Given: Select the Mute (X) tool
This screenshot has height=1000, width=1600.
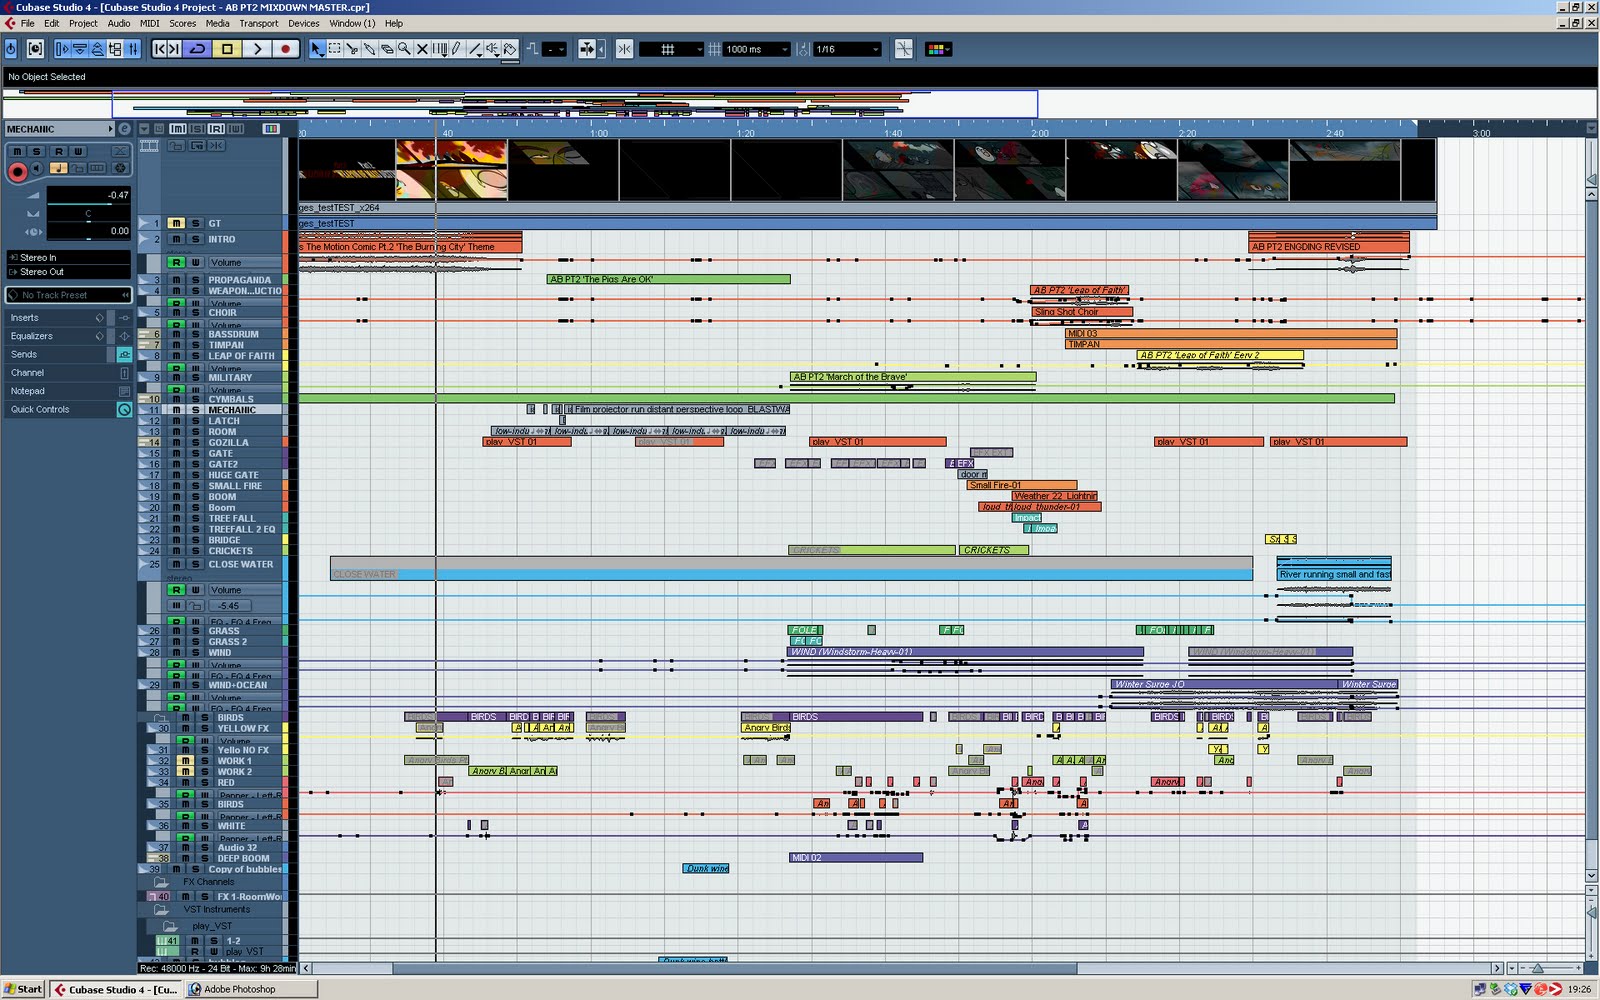Looking at the screenshot, I should click(x=422, y=49).
